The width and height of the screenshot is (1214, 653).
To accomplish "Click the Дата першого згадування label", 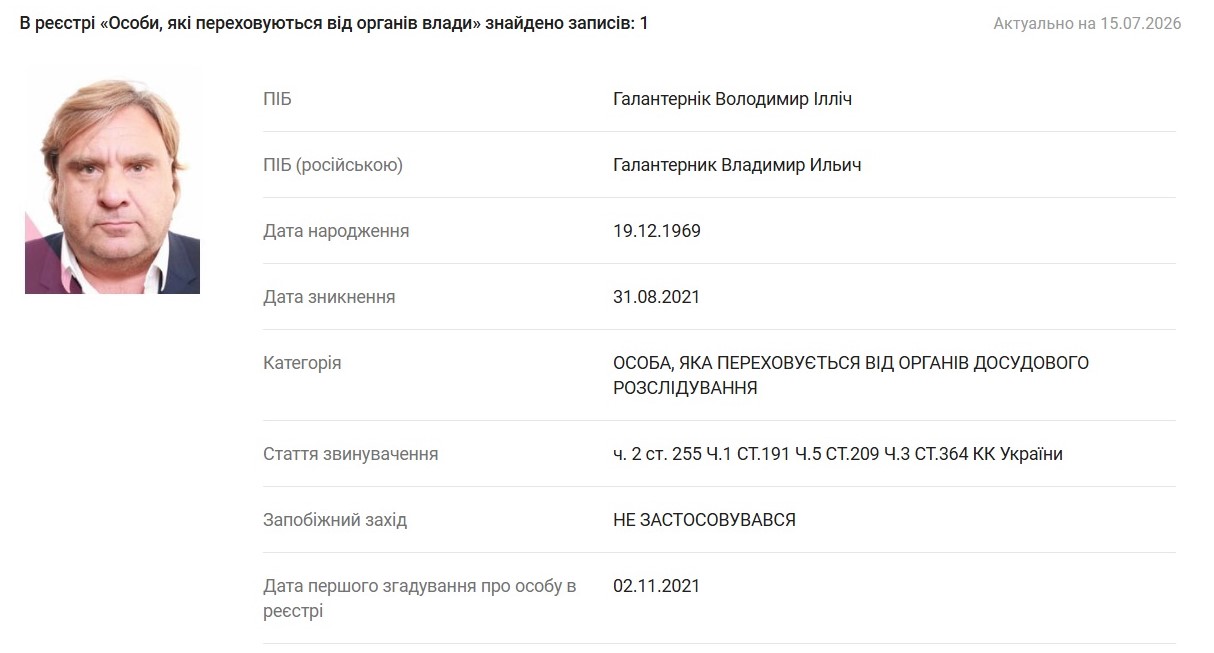I will 420,598.
